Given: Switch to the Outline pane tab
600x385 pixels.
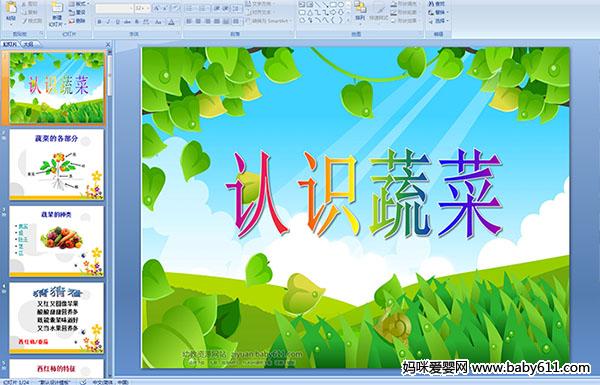Looking at the screenshot, I should pos(28,44).
